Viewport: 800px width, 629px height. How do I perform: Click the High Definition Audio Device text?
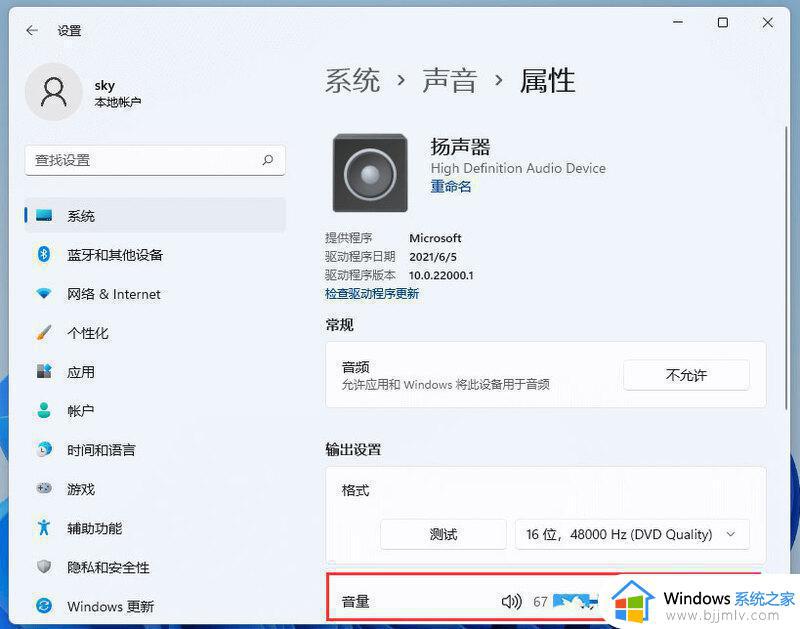click(518, 168)
